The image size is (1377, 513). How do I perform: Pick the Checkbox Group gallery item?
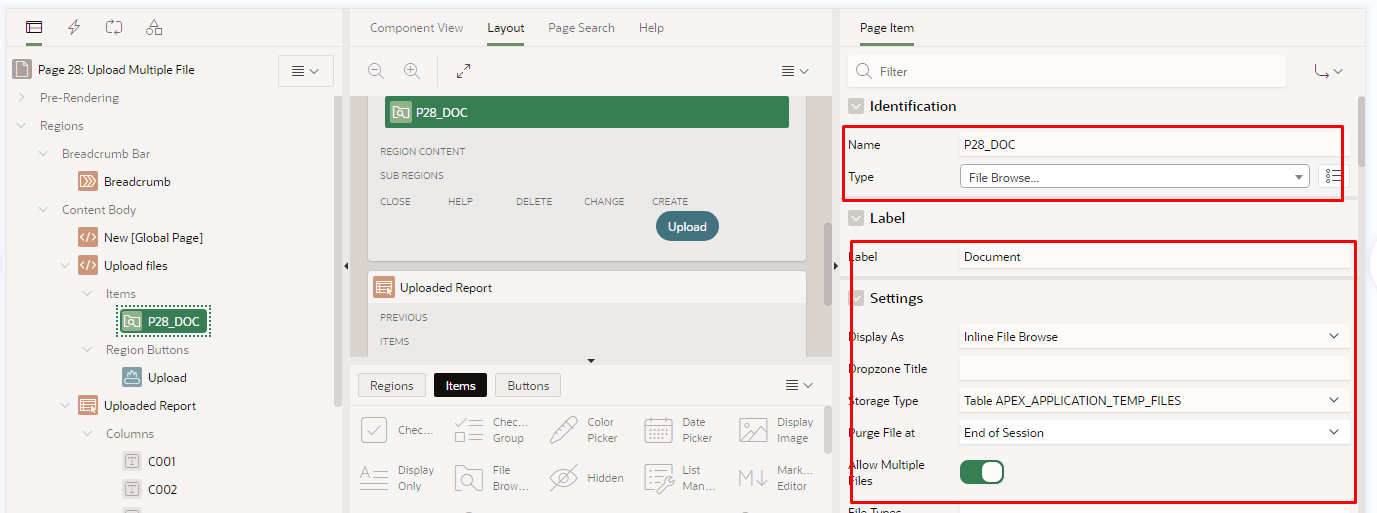[491, 430]
